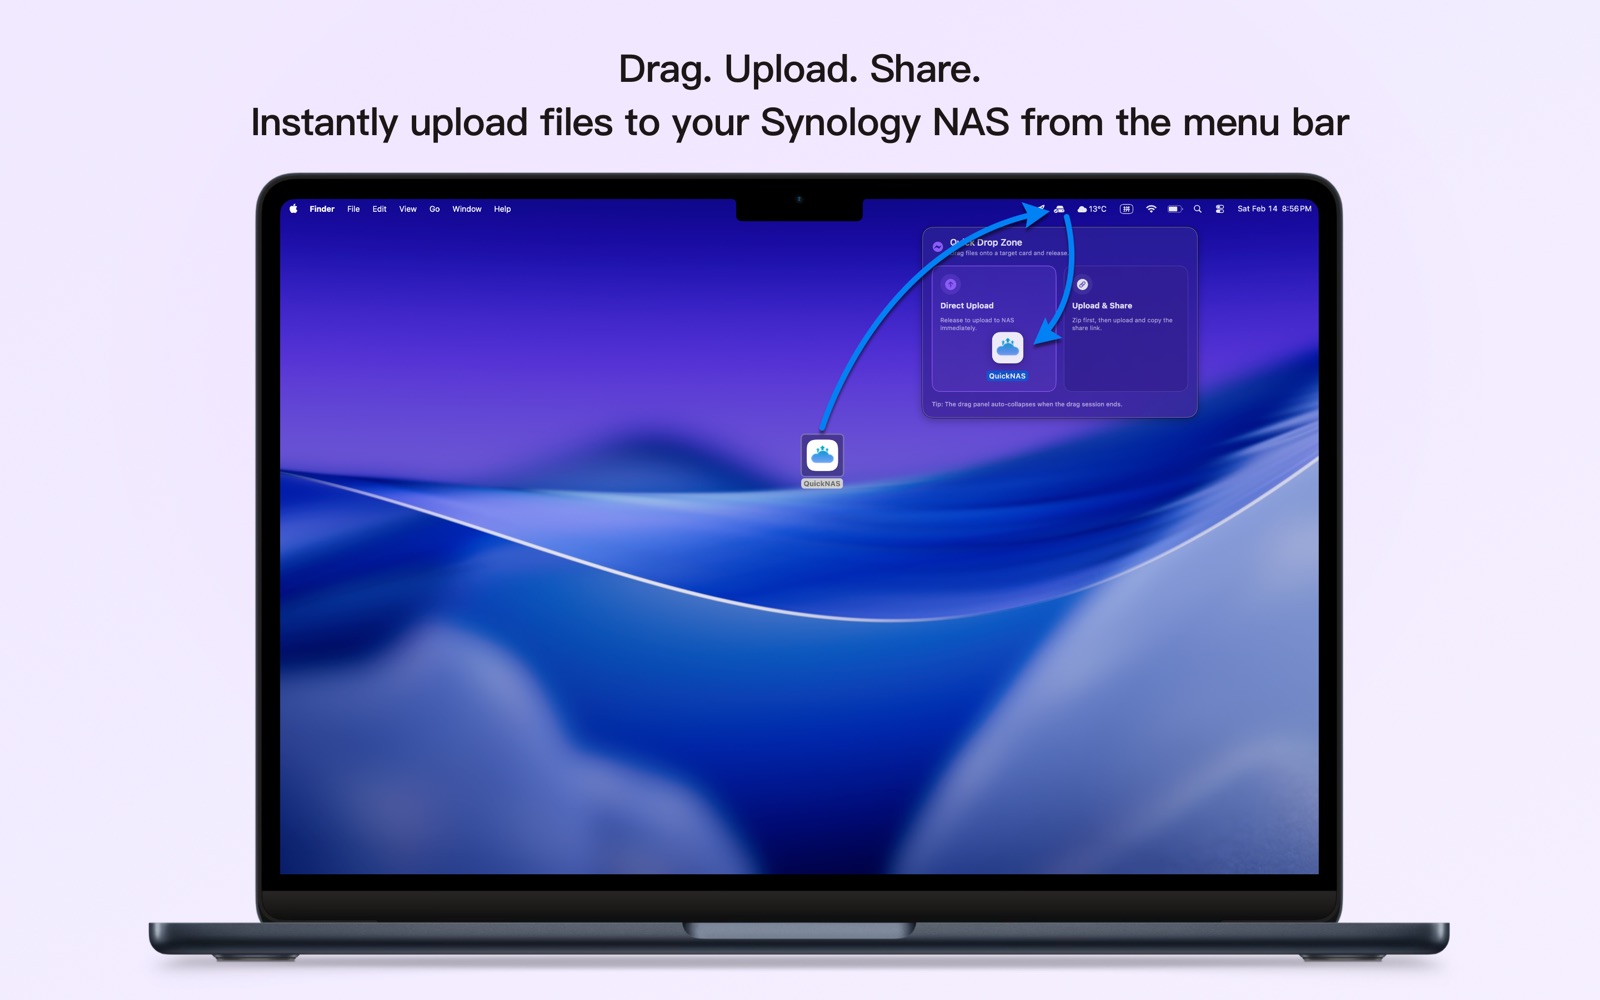Image resolution: width=1600 pixels, height=1000 pixels.
Task: Open the 13°C weather menu bar item
Action: tap(1091, 209)
